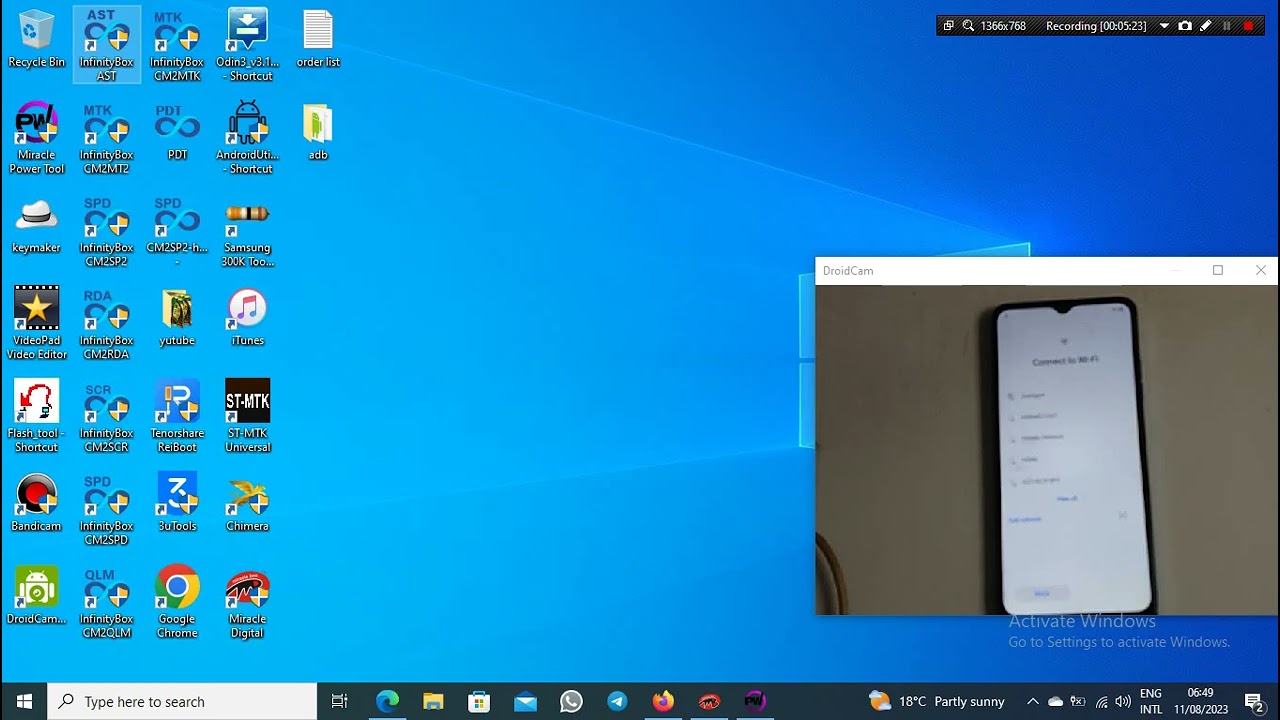Select the VideoPad Video Editor icon

(36, 323)
